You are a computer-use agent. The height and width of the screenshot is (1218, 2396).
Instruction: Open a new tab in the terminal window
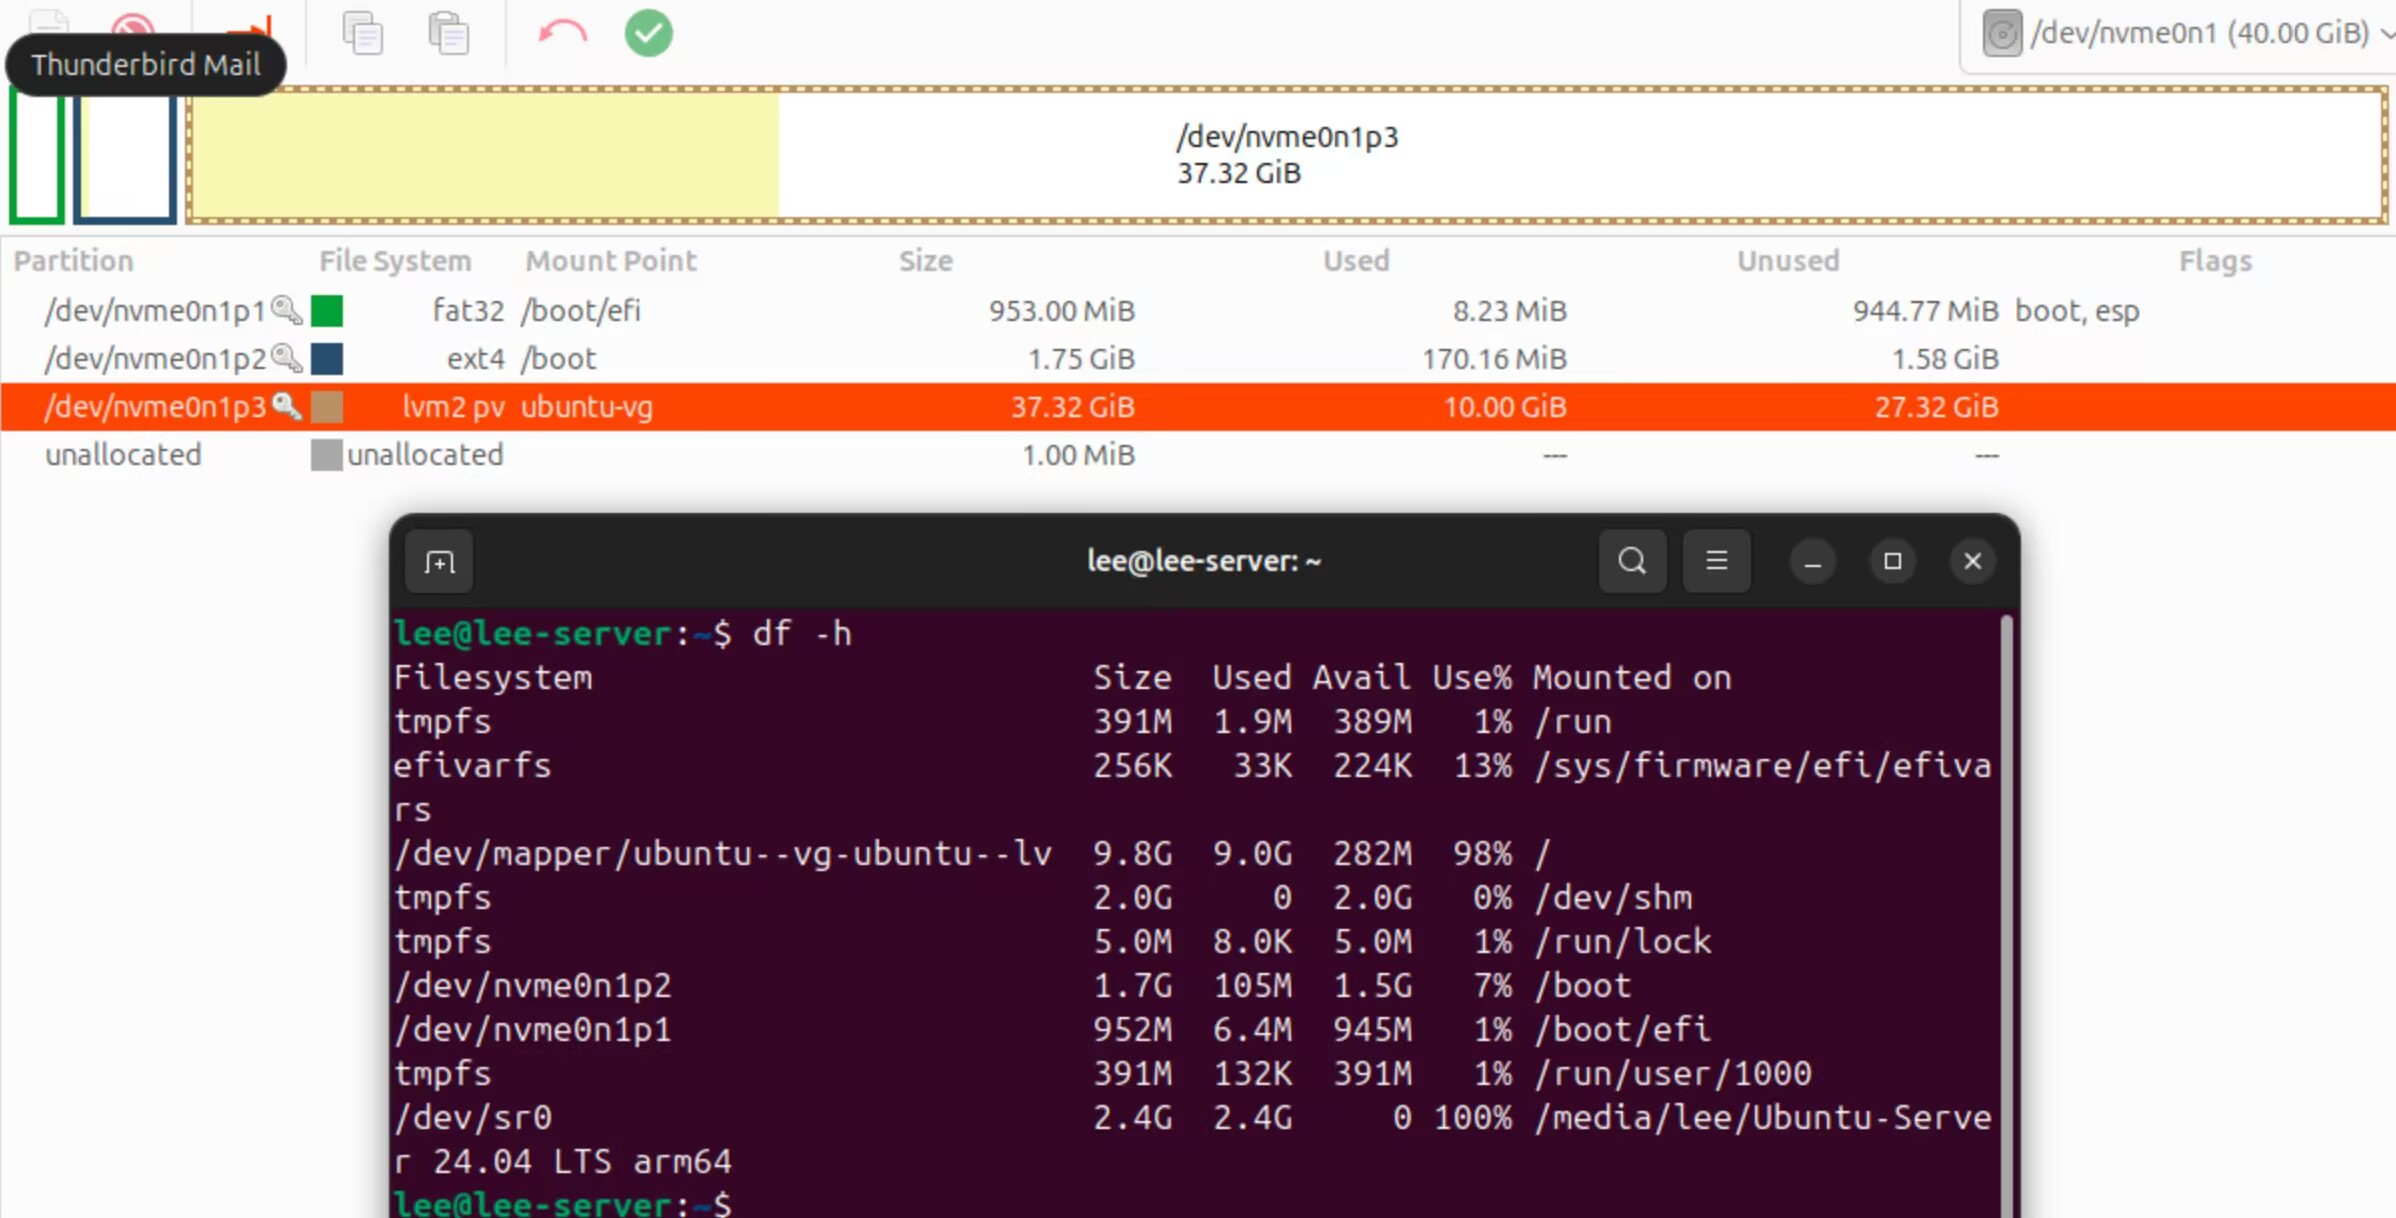click(439, 562)
